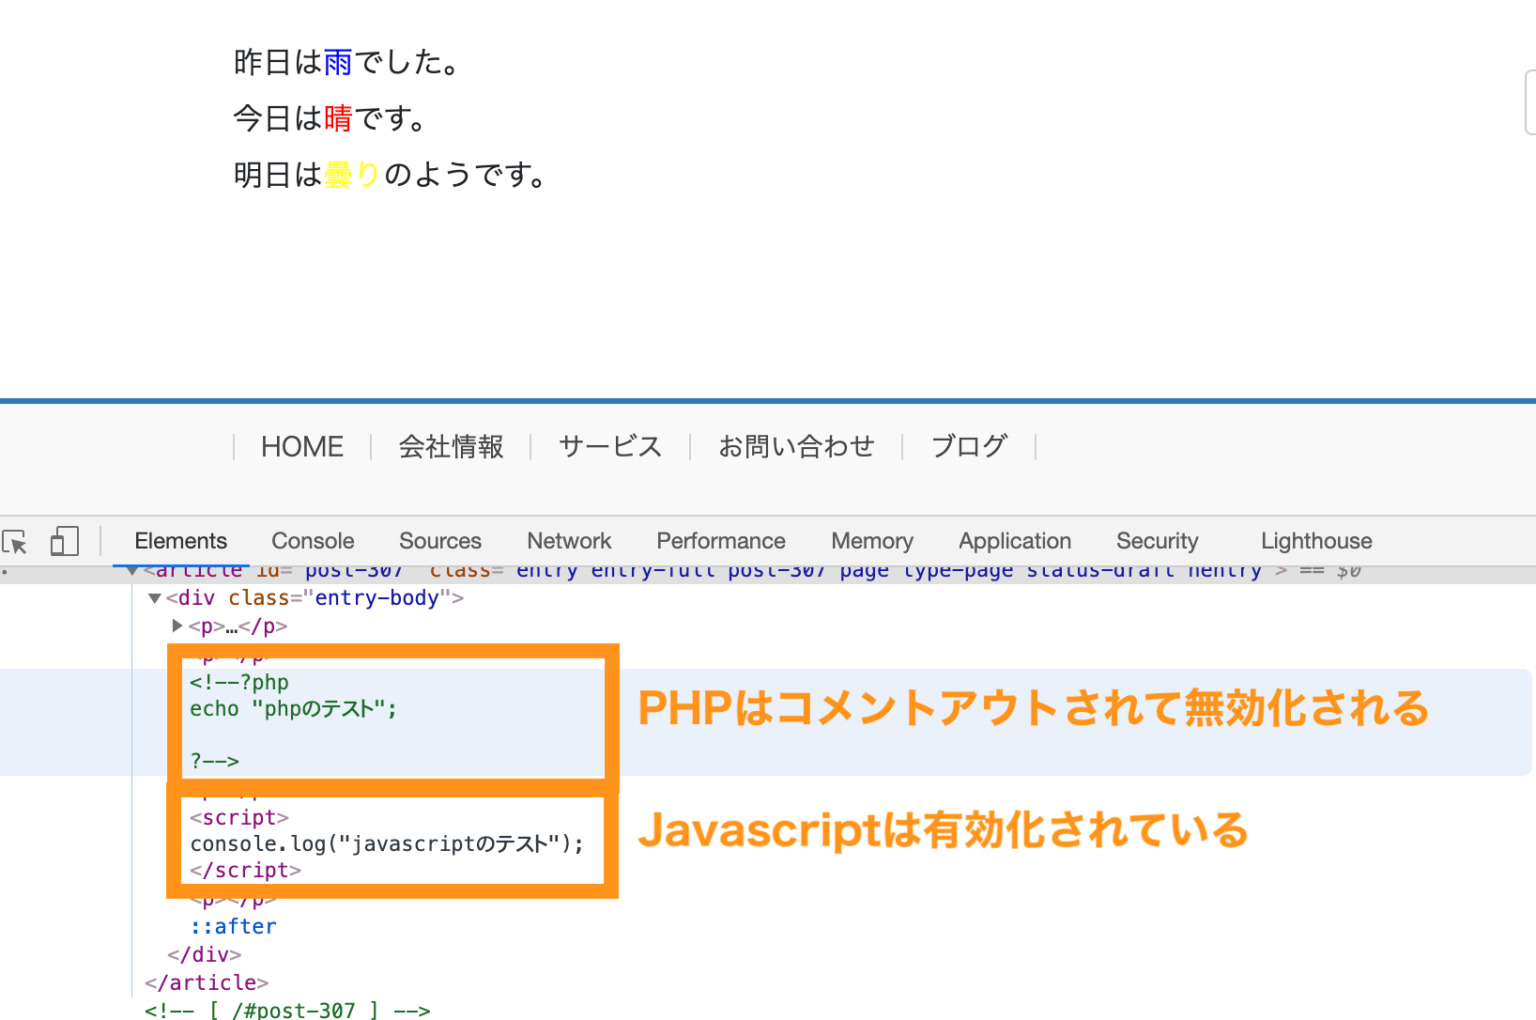Open the 会社情報 page link
Viewport: 1536px width, 1020px height.
tap(451, 447)
